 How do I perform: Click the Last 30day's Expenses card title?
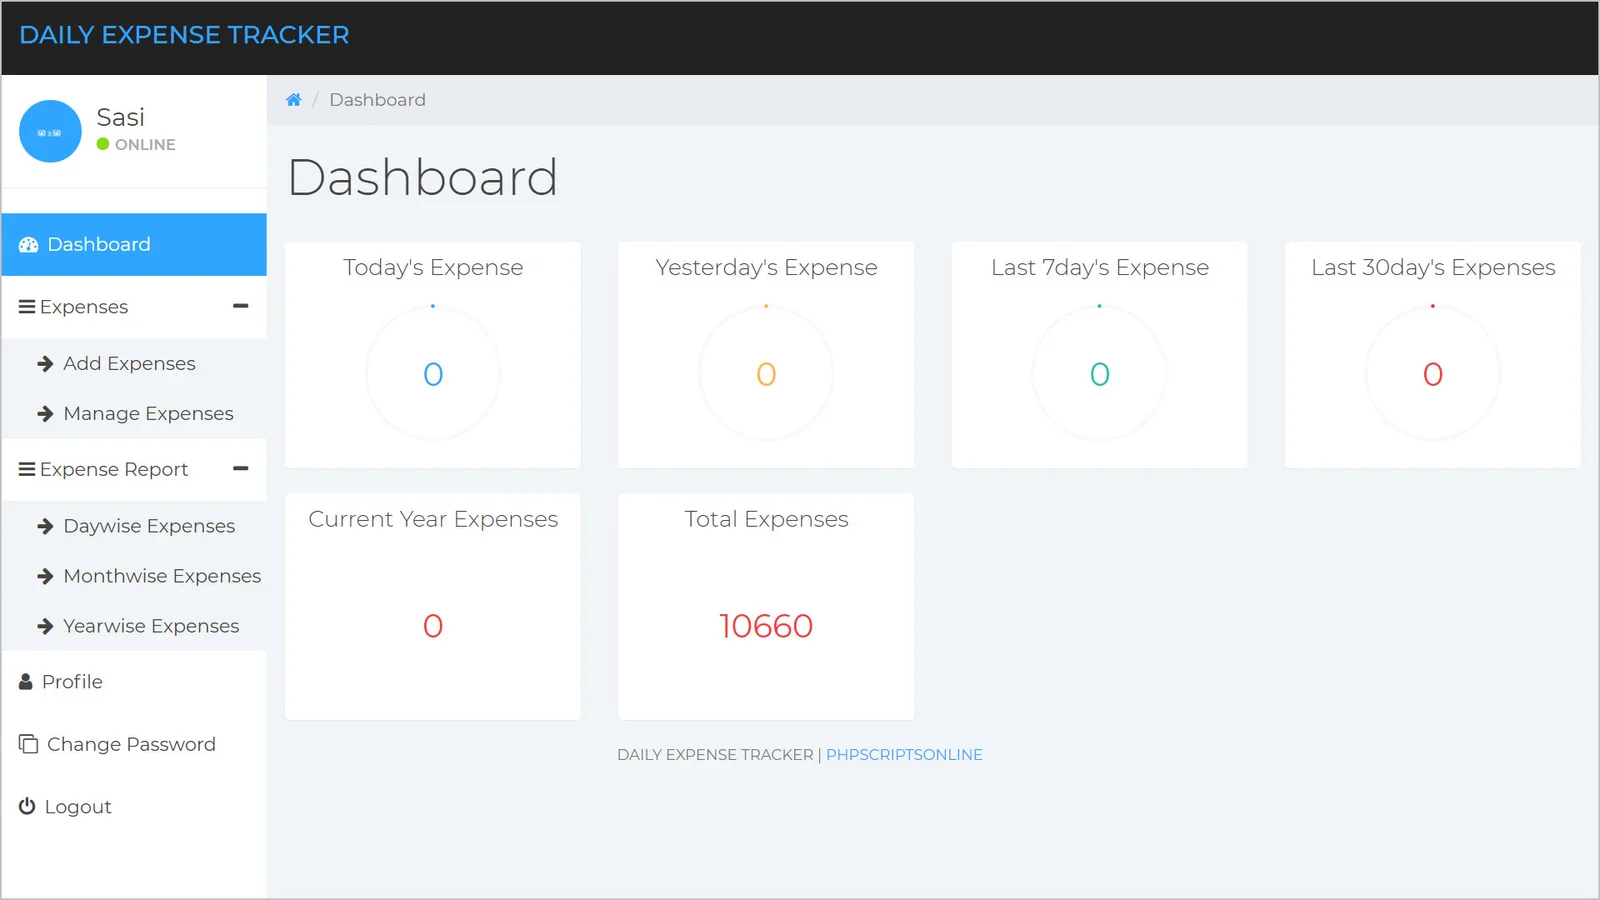pyautogui.click(x=1433, y=268)
